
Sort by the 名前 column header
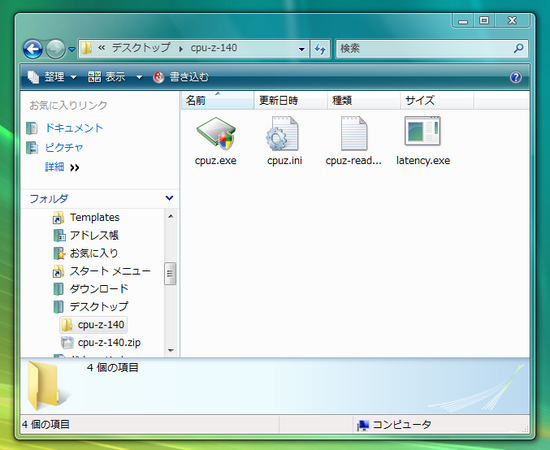[217, 100]
